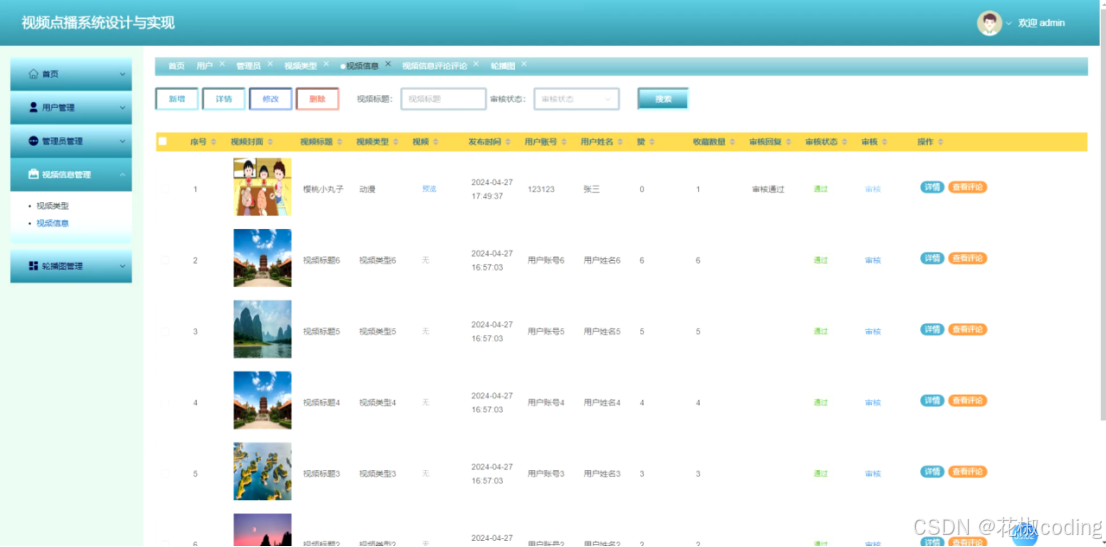Switch to the 视频类型 tab
The height and width of the screenshot is (547, 1106).
click(x=300, y=66)
